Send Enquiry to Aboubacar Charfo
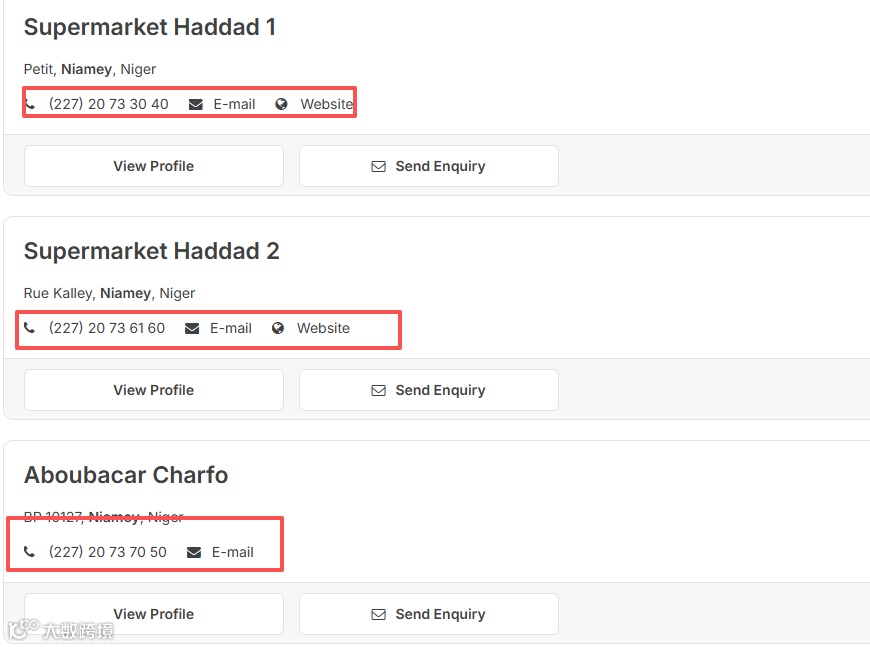The image size is (870, 647). point(429,614)
